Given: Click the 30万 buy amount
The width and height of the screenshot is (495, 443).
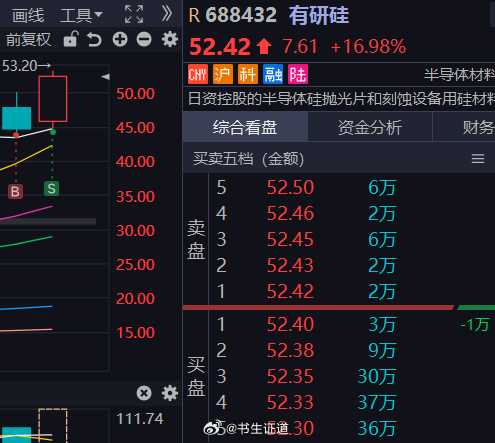Looking at the screenshot, I should (x=377, y=376).
